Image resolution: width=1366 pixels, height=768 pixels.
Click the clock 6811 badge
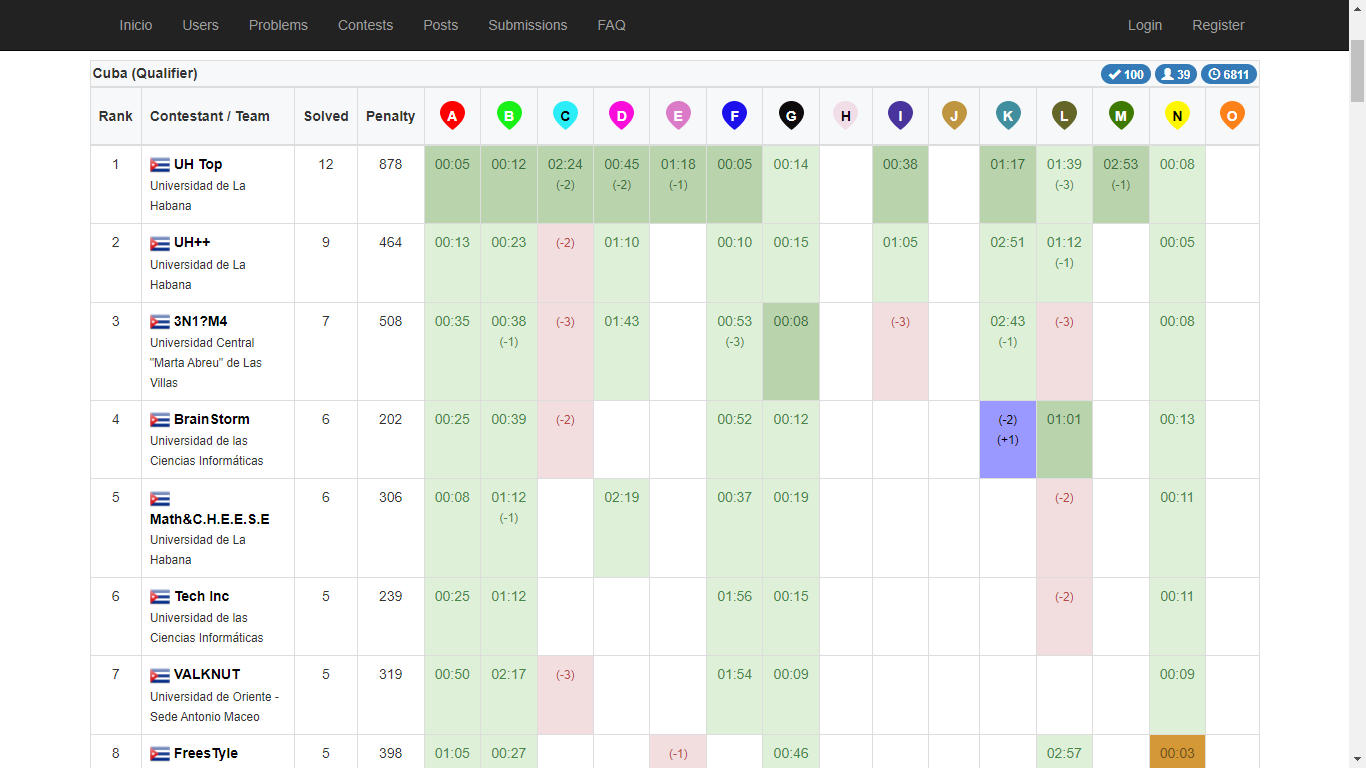[1229, 74]
